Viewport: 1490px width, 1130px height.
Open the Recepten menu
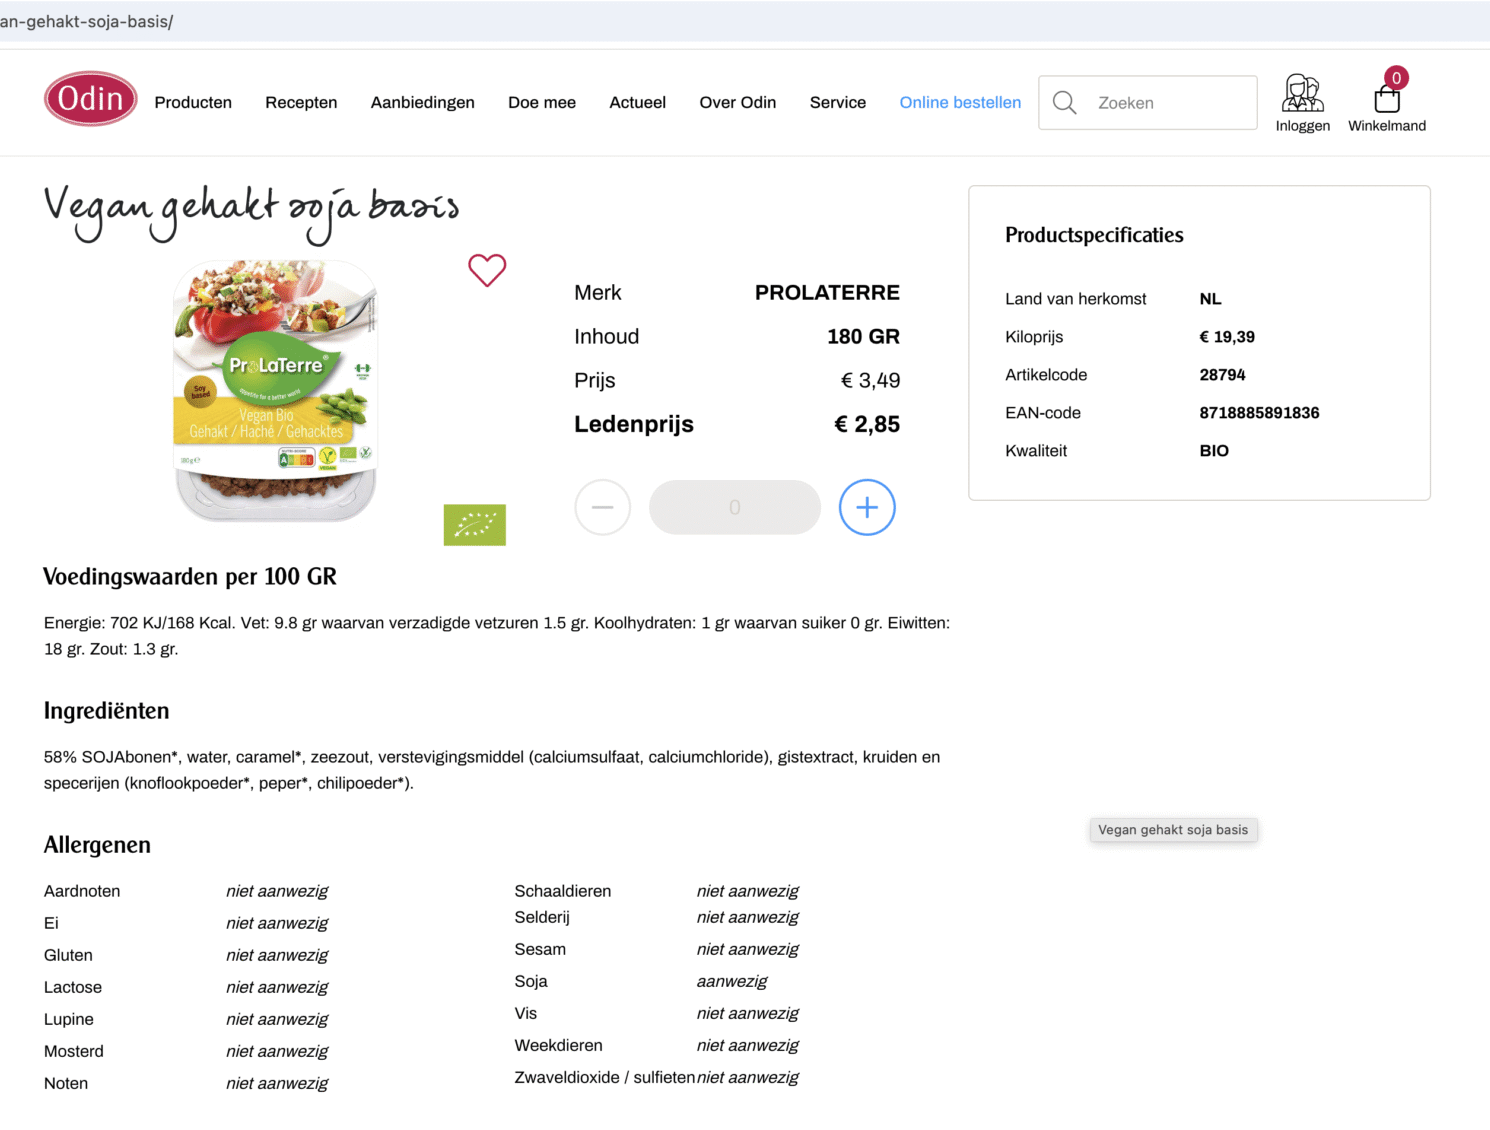(301, 102)
